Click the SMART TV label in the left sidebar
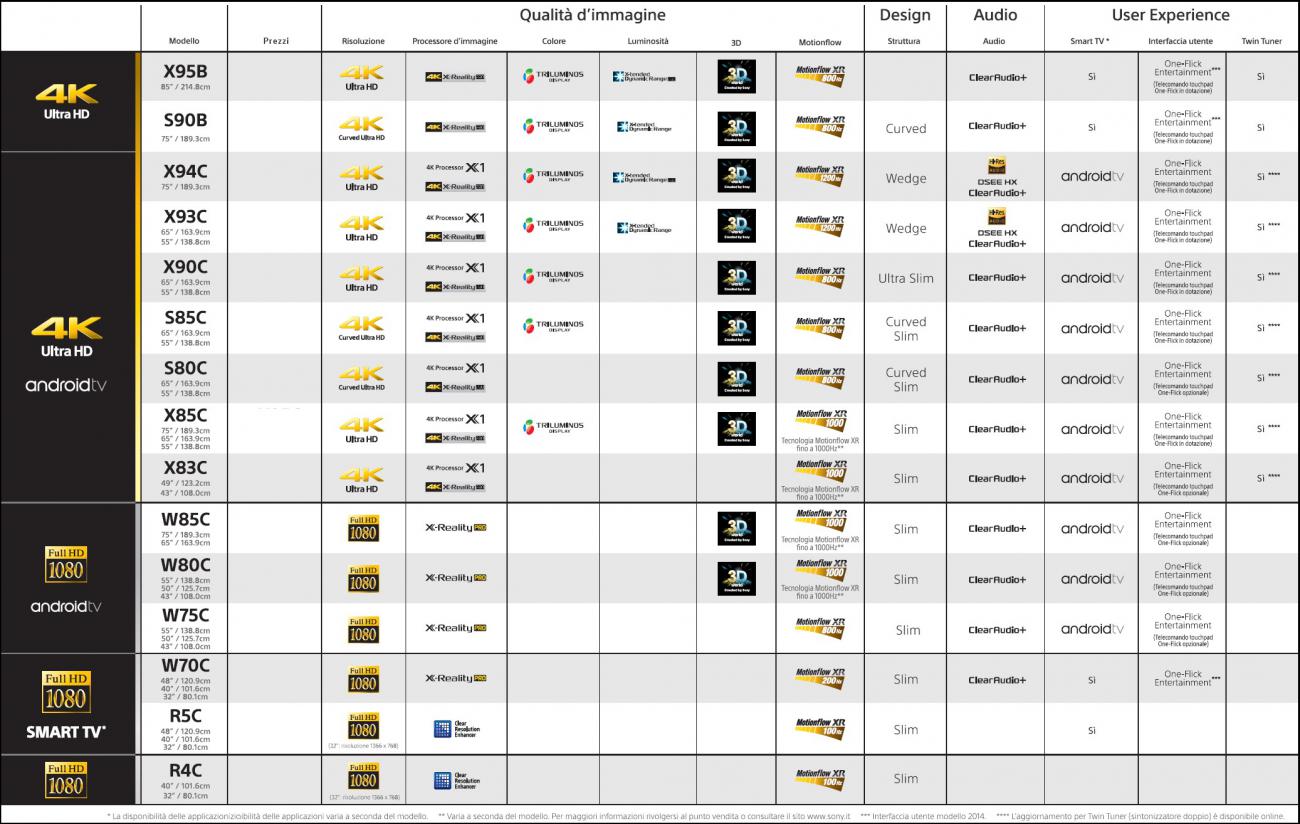 point(66,732)
